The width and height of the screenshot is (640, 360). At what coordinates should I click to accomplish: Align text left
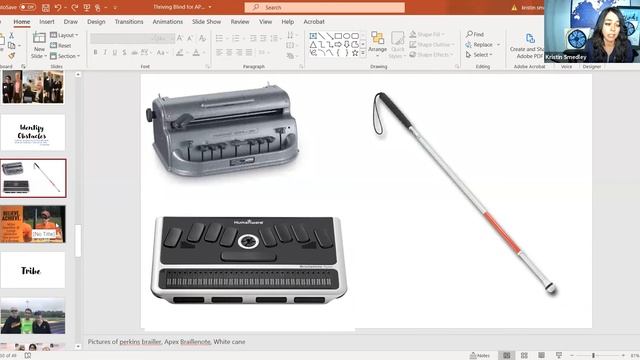pyautogui.click(x=220, y=53)
